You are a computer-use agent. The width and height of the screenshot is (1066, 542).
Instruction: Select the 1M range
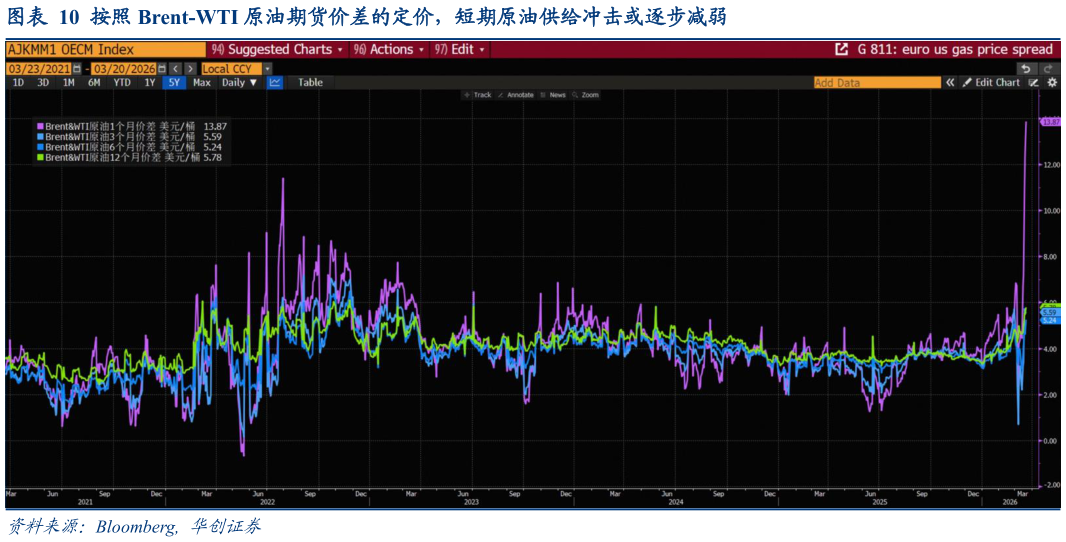(69, 82)
